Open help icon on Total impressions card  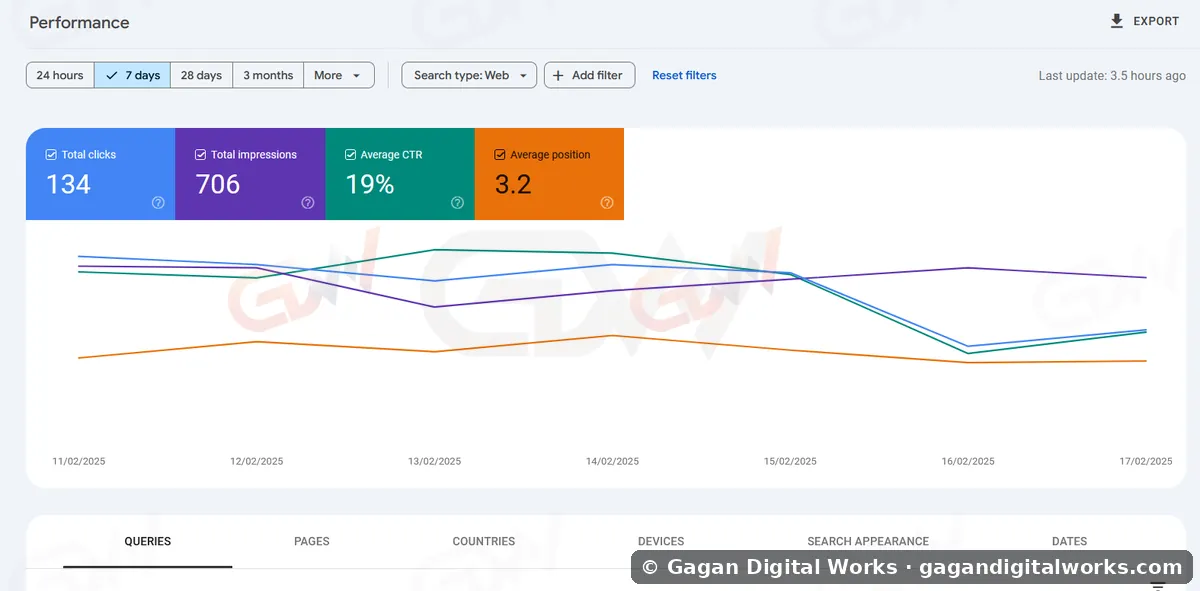pos(308,202)
